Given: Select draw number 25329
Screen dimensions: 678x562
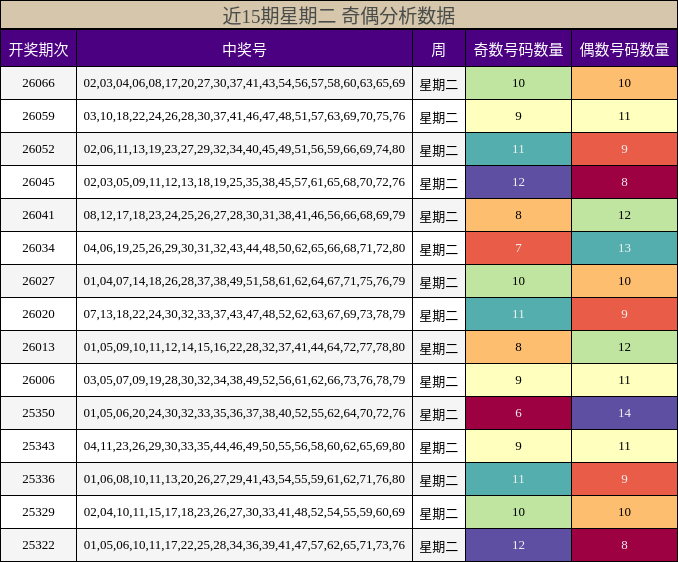Looking at the screenshot, I should pyautogui.click(x=38, y=512).
